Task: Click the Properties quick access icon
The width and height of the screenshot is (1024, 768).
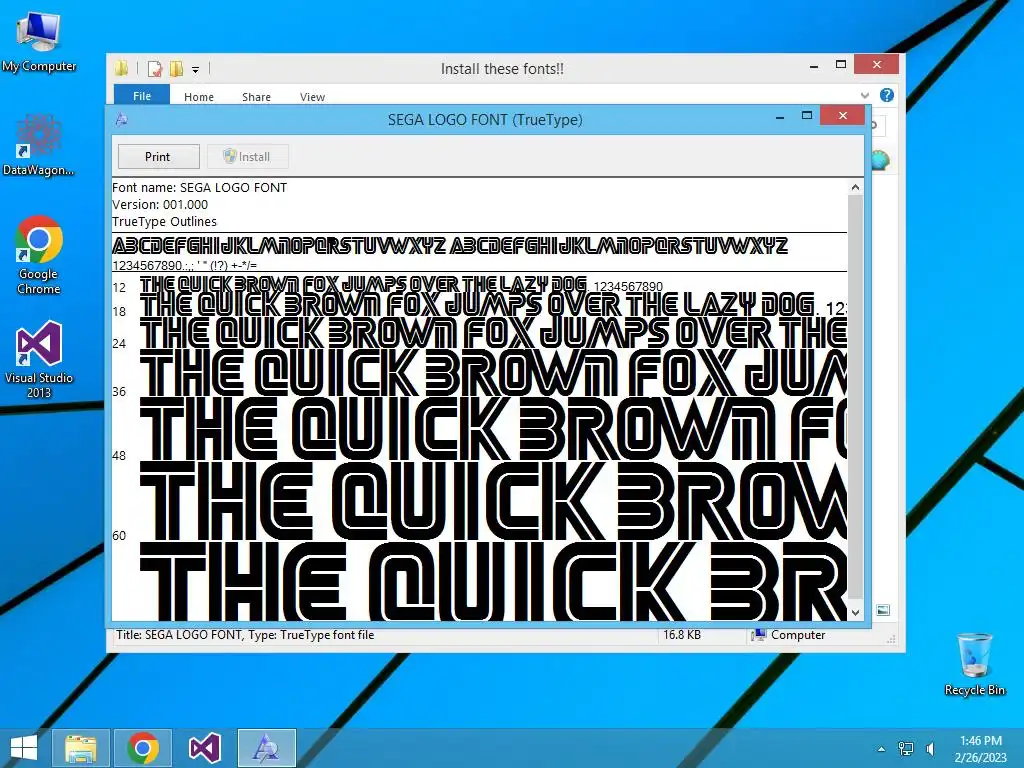Action: (155, 69)
